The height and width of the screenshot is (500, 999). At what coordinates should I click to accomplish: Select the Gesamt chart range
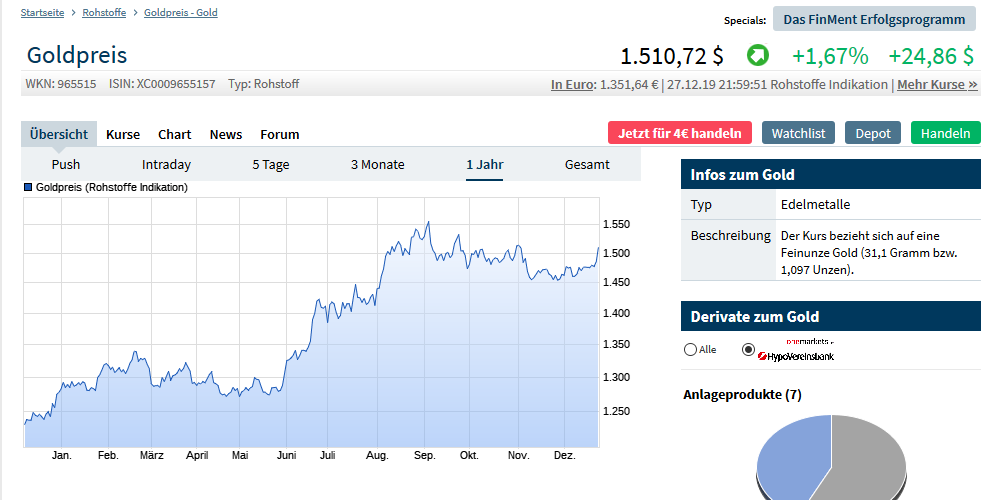click(x=587, y=164)
